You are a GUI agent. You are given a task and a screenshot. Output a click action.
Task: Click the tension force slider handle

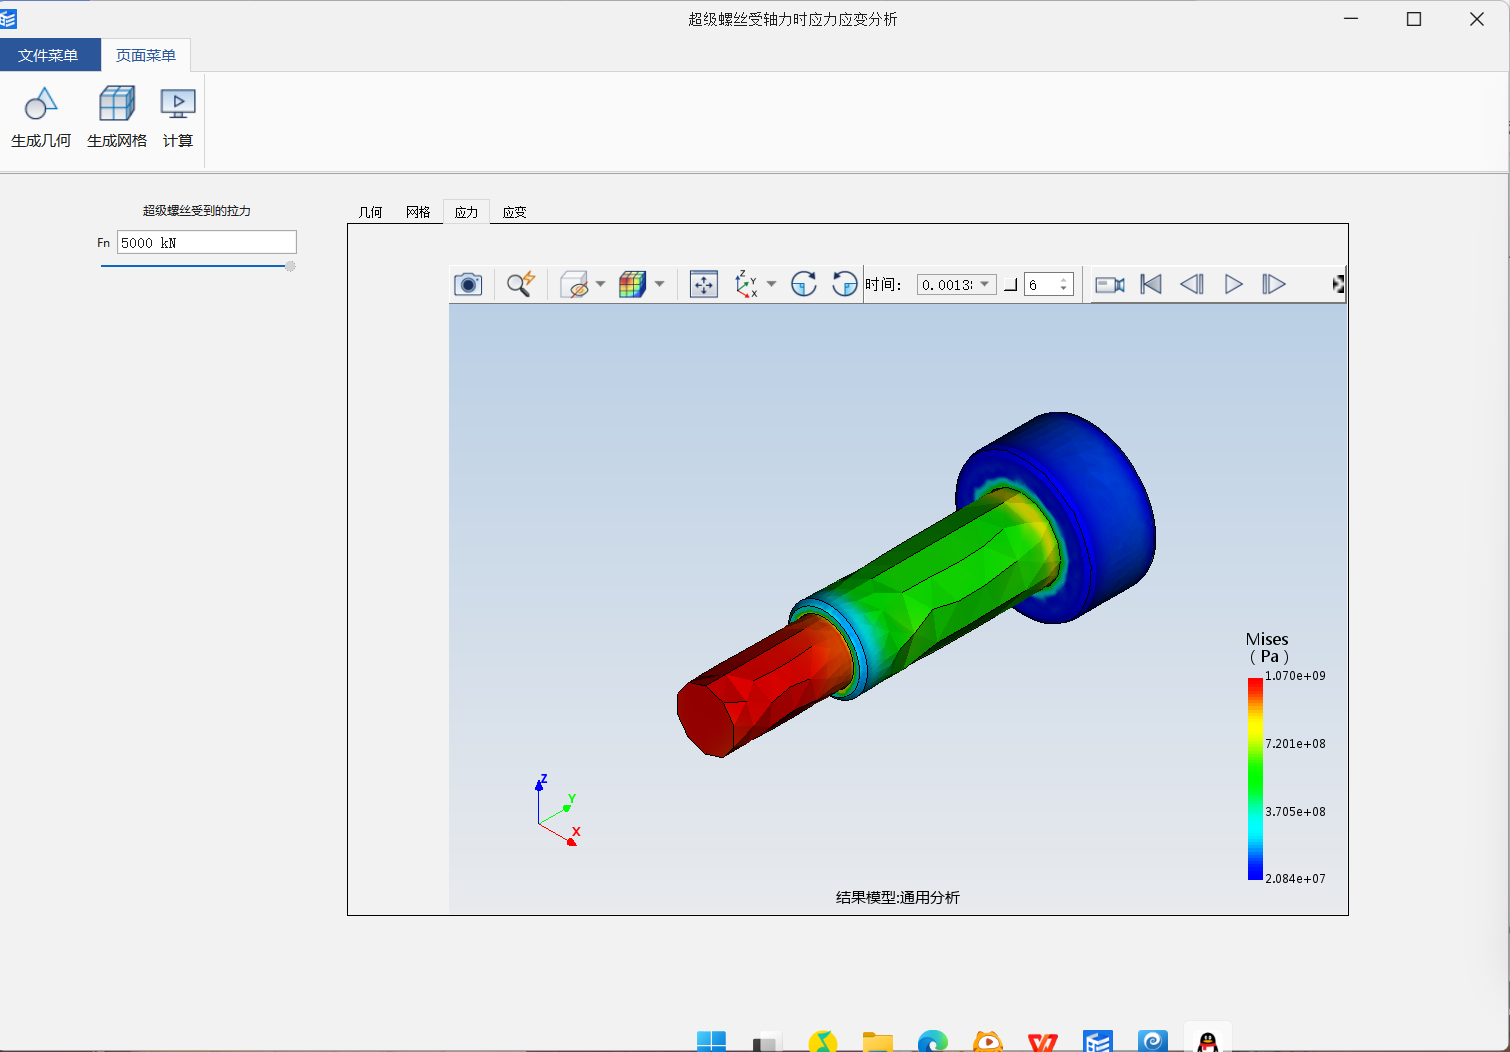(x=290, y=266)
